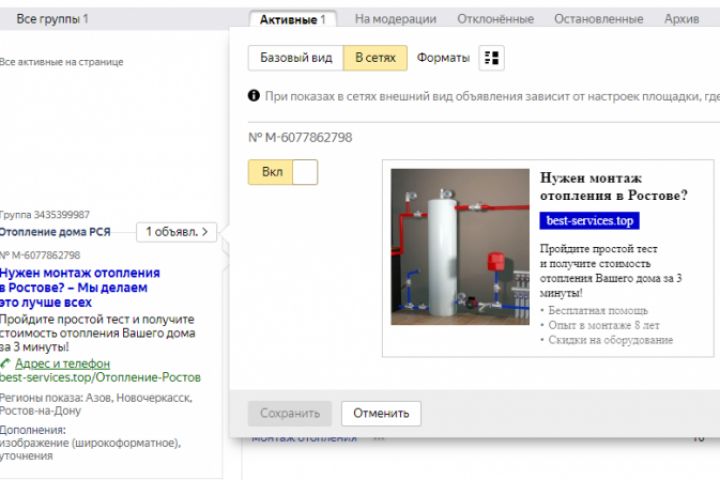Click the 'Опыт в монтаже 8 лет' bullet
This screenshot has width=720, height=480.
pos(603,325)
